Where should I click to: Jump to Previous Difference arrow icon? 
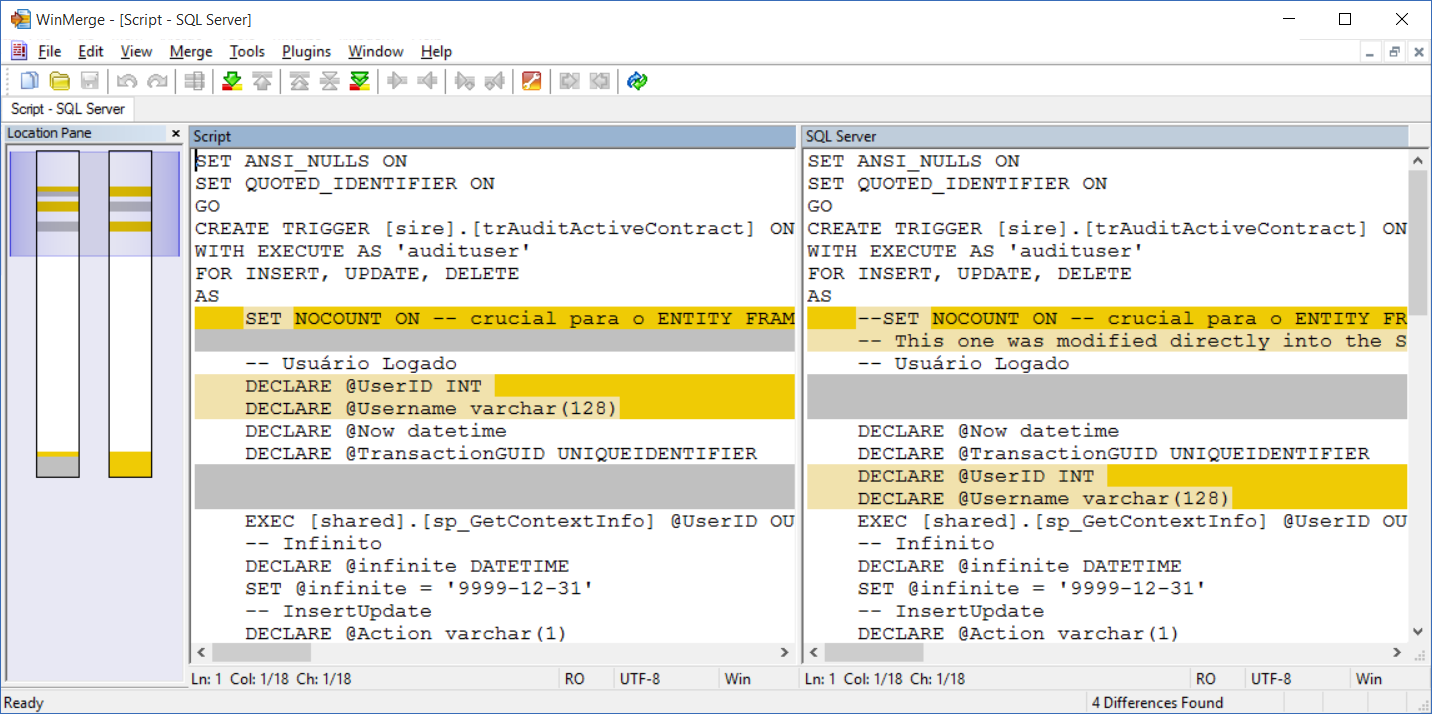coord(262,82)
